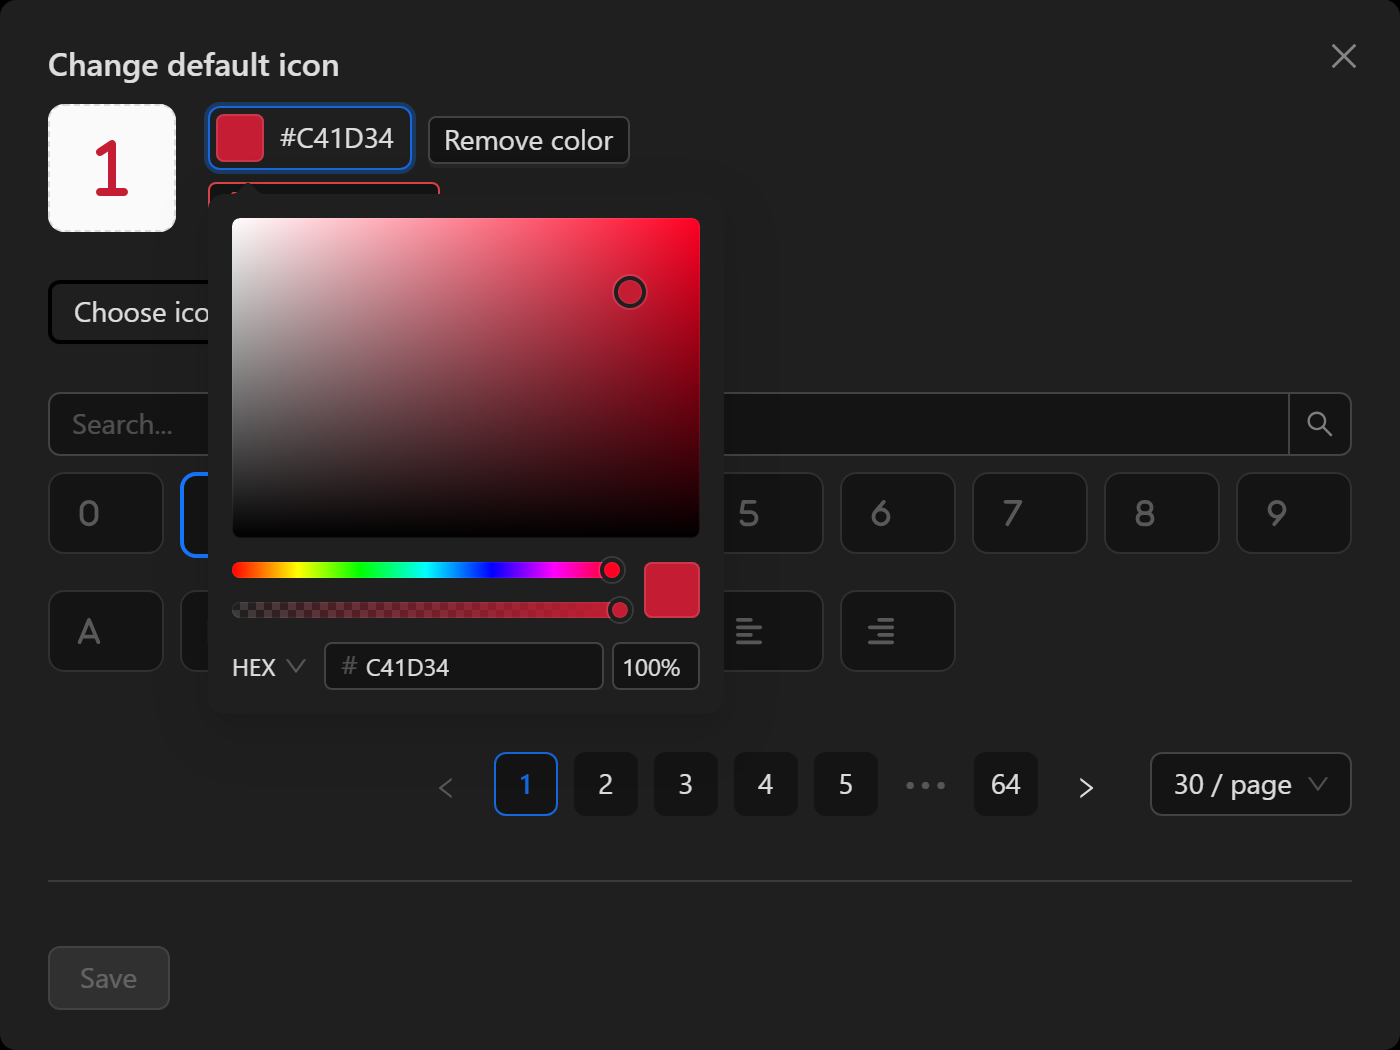1400x1050 pixels.
Task: Go to pagination page 1
Action: point(526,784)
